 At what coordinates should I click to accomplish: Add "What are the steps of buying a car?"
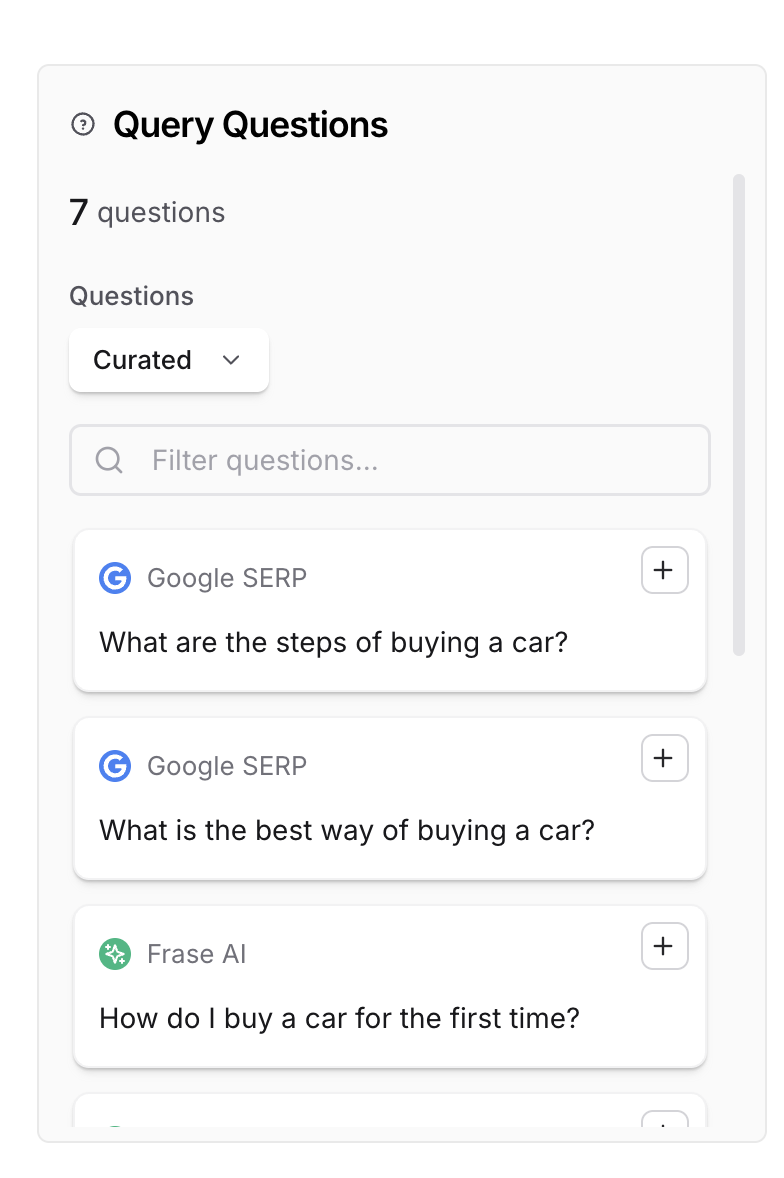click(x=664, y=570)
